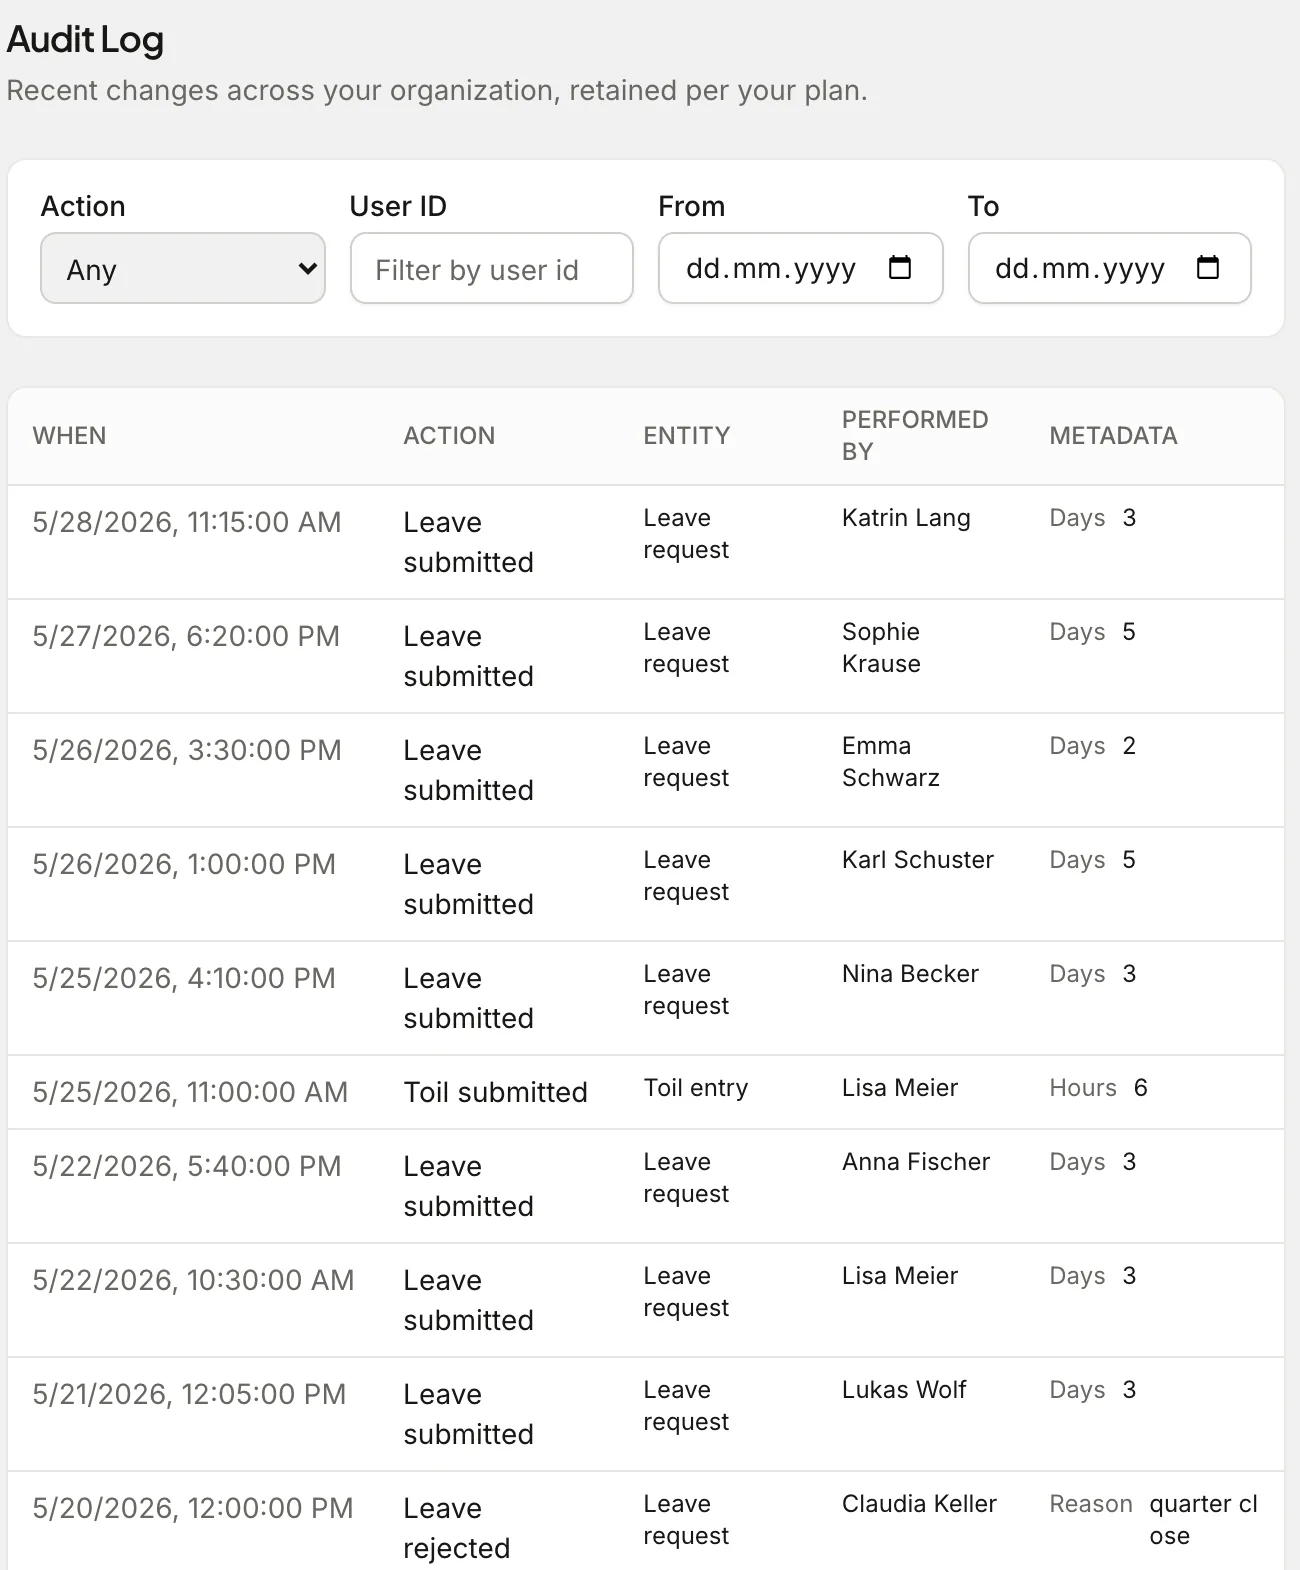Select the 5/20/2026, 12:00:00 PM timestamp
Screen dimensions: 1300x1570
coord(193,1508)
